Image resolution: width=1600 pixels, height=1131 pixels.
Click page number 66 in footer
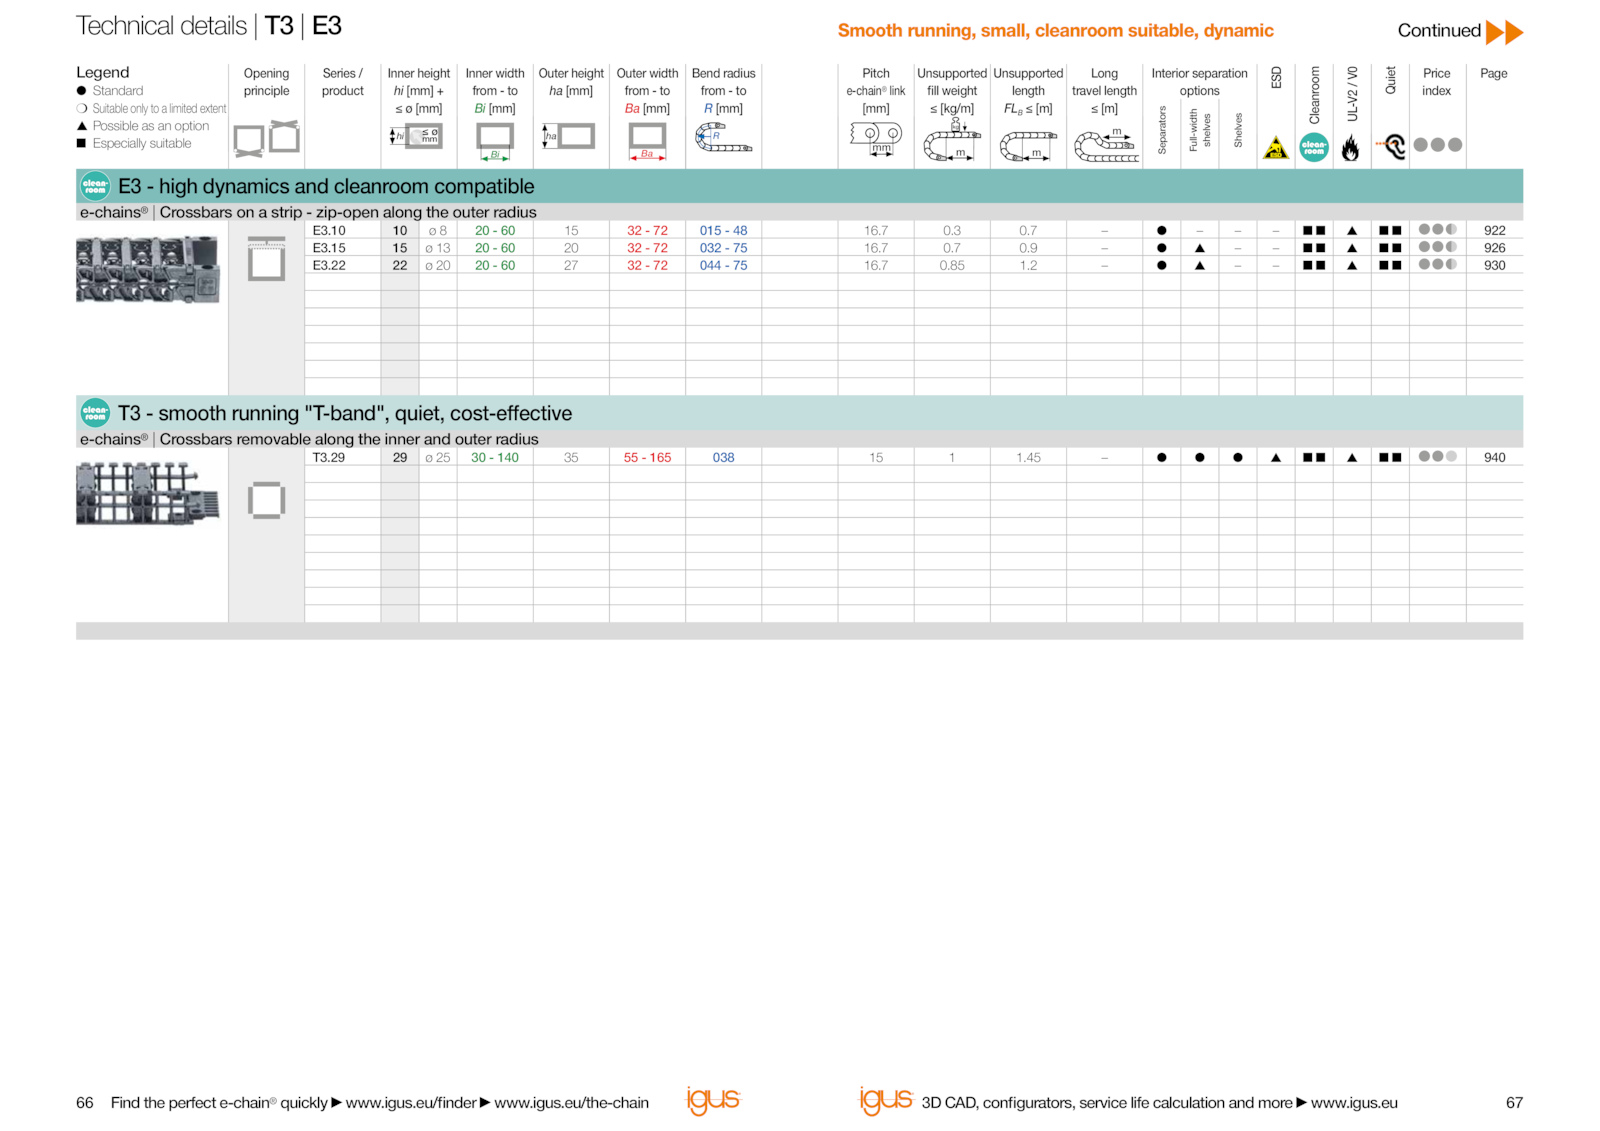[85, 1103]
